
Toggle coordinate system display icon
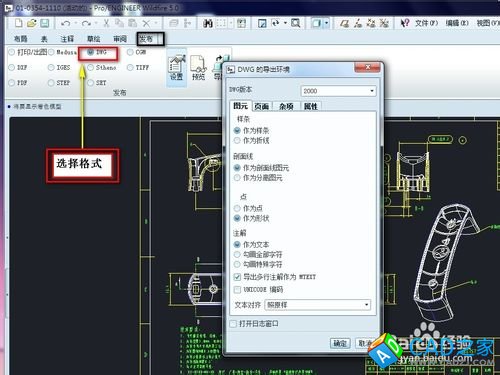(x=384, y=23)
